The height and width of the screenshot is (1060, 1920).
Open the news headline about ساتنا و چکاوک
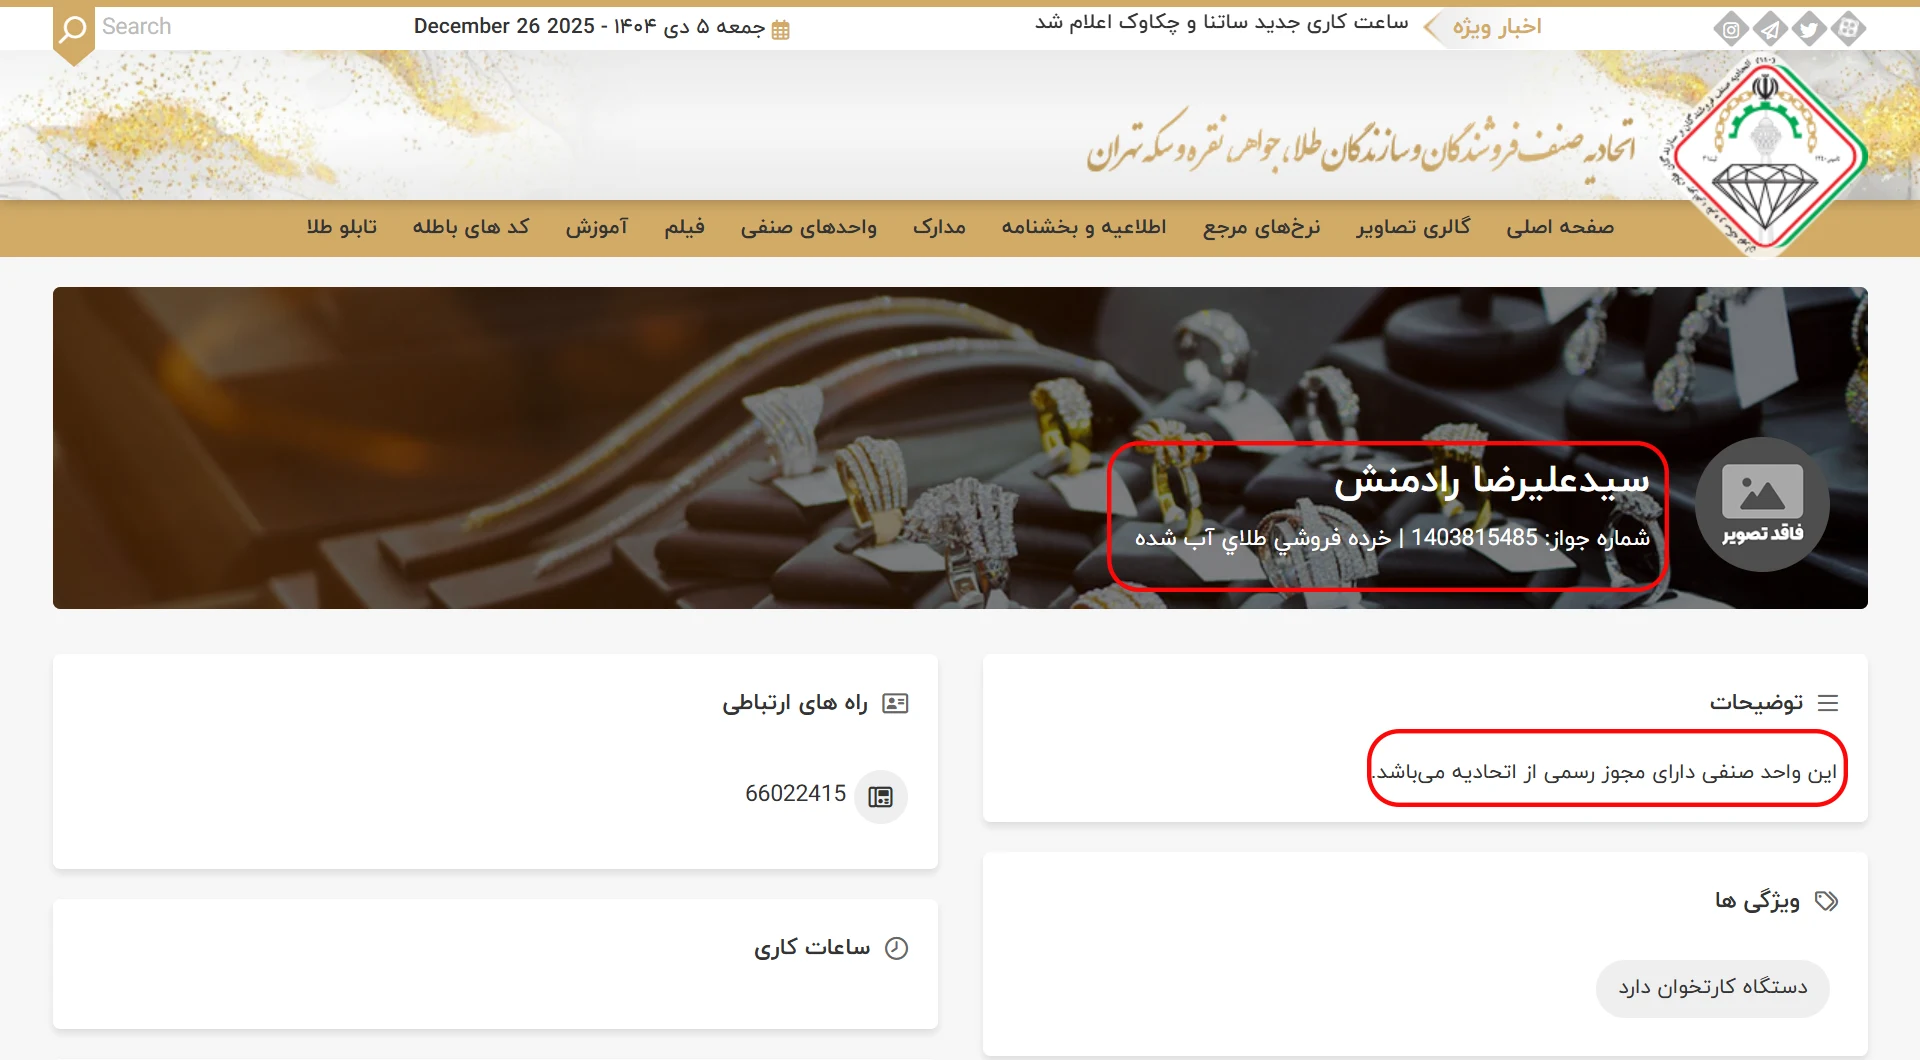(x=1221, y=23)
